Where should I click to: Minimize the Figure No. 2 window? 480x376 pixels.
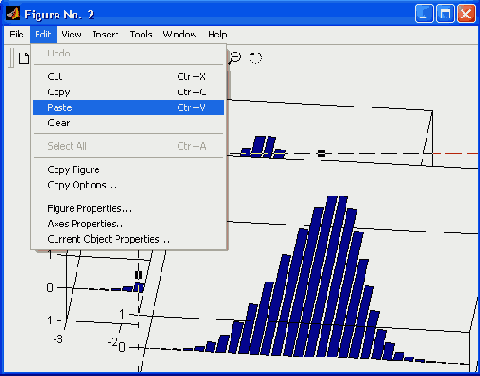pyautogui.click(x=424, y=14)
